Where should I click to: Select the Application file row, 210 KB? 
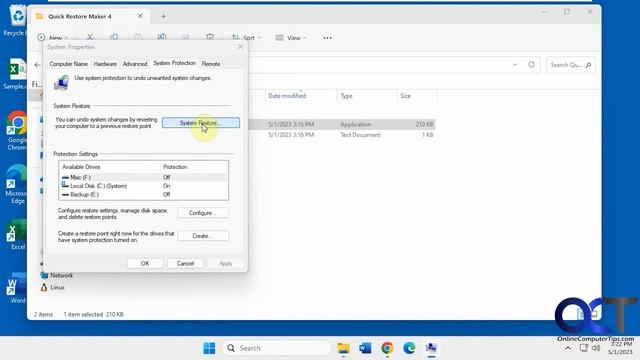[x=342, y=124]
